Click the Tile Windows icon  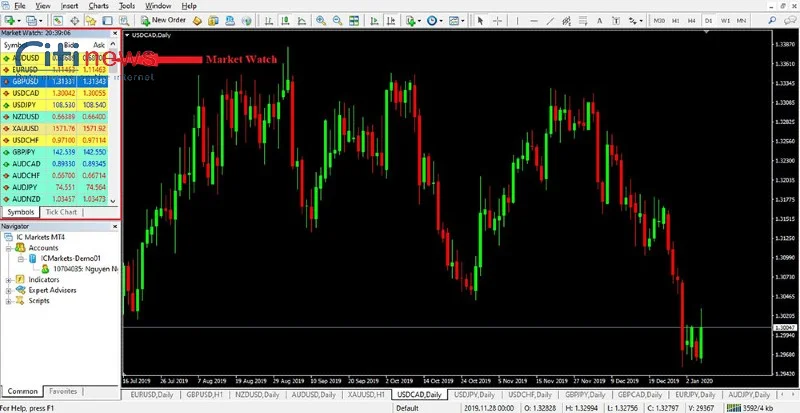tap(354, 20)
